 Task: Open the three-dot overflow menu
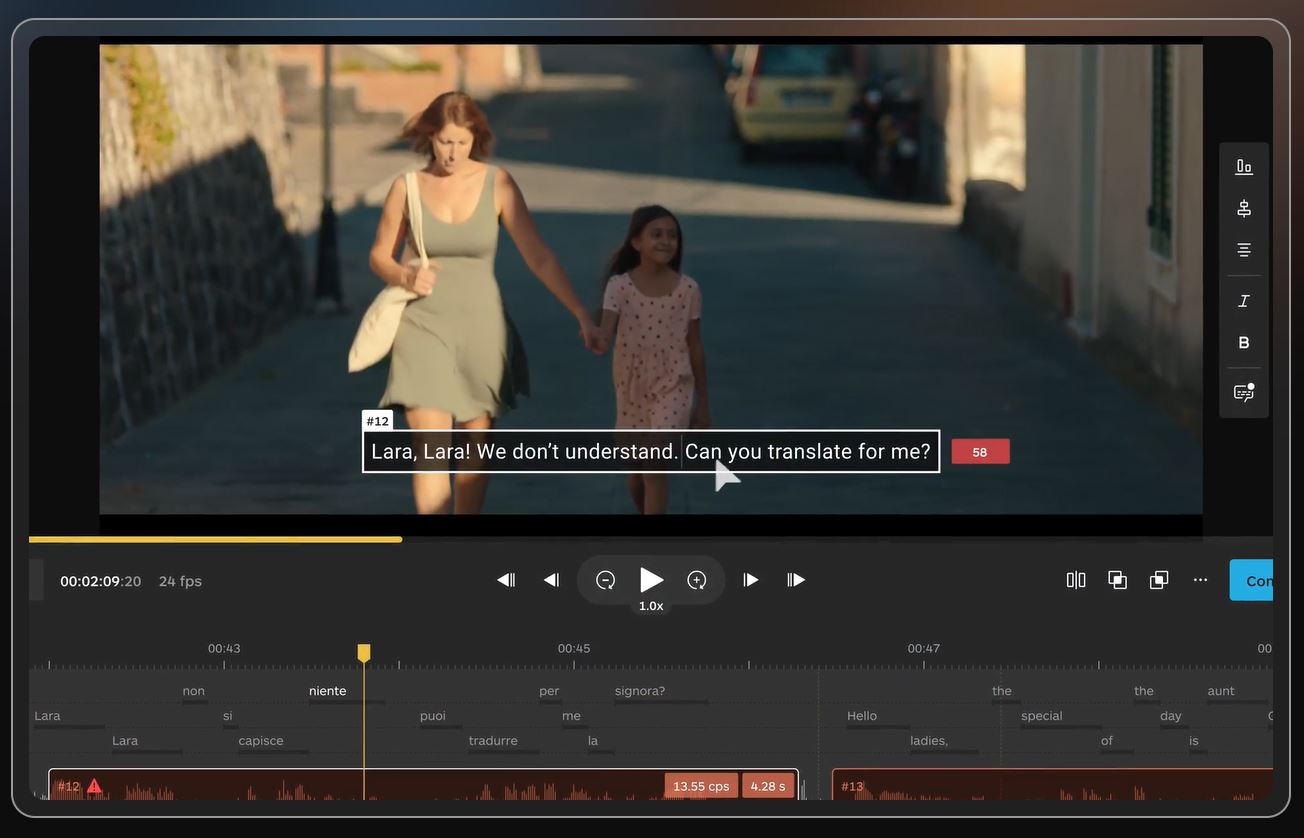(x=1200, y=579)
